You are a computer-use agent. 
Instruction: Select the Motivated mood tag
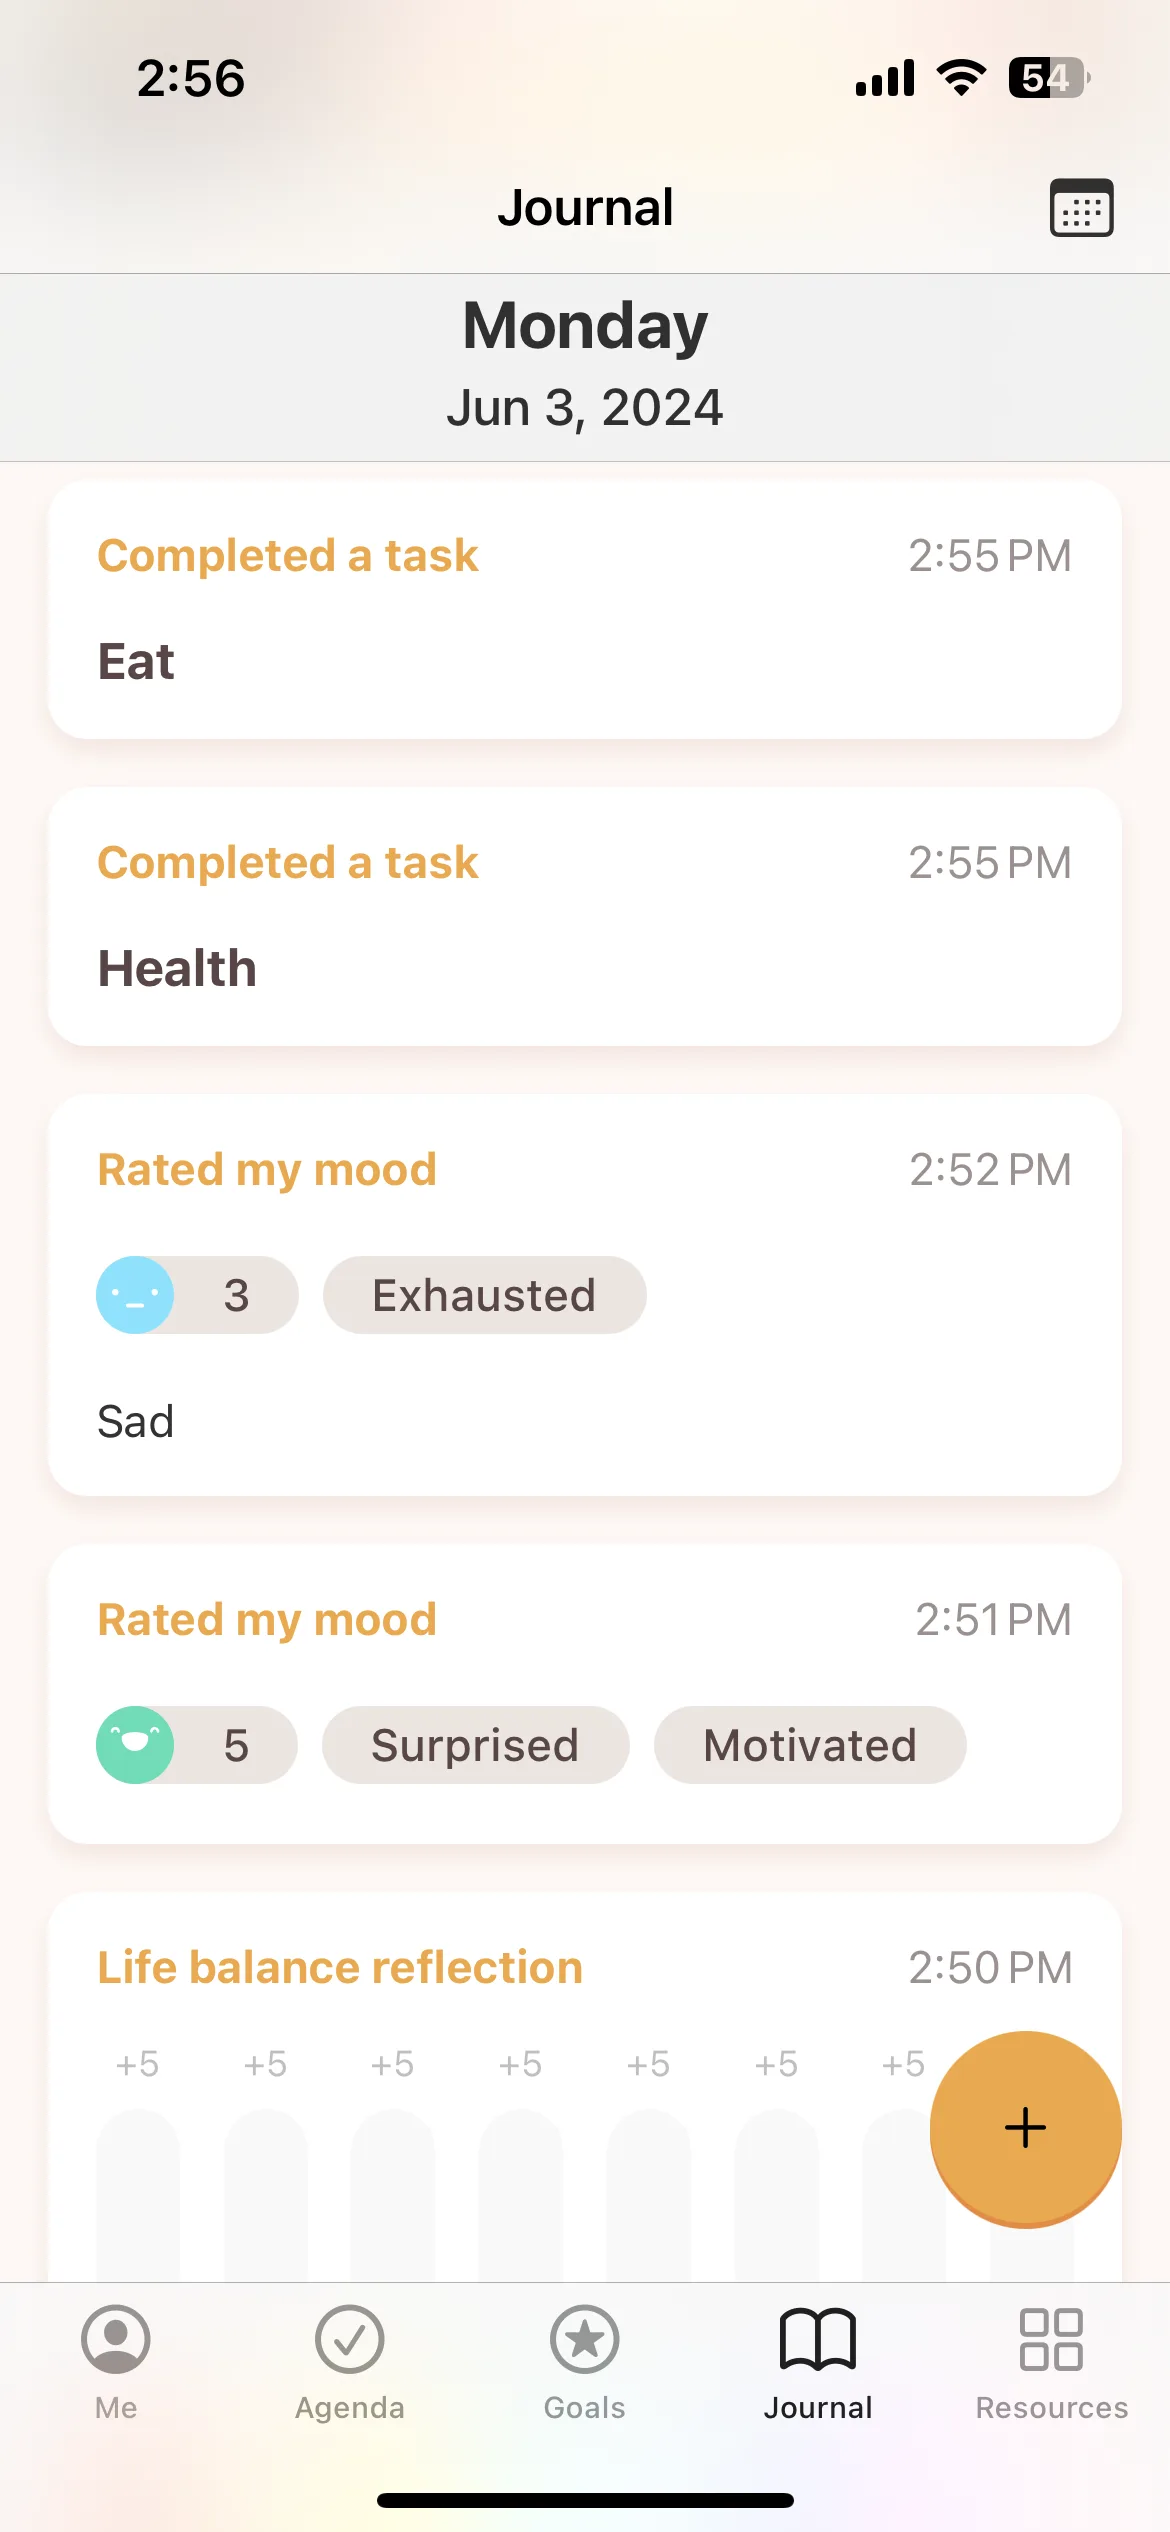point(810,1745)
